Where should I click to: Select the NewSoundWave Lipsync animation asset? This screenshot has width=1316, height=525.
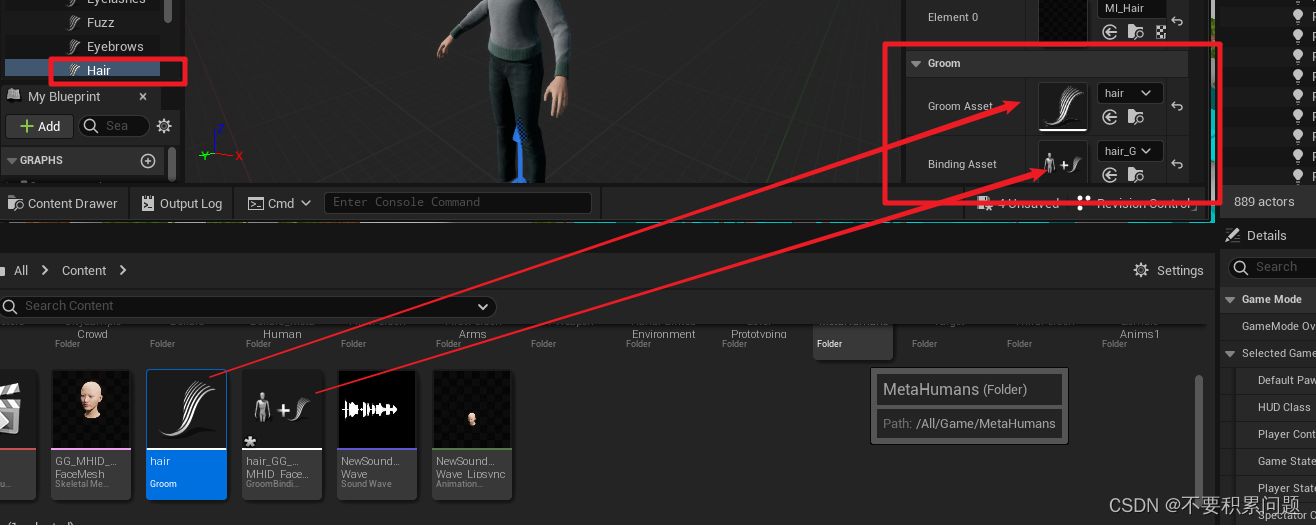coord(472,435)
